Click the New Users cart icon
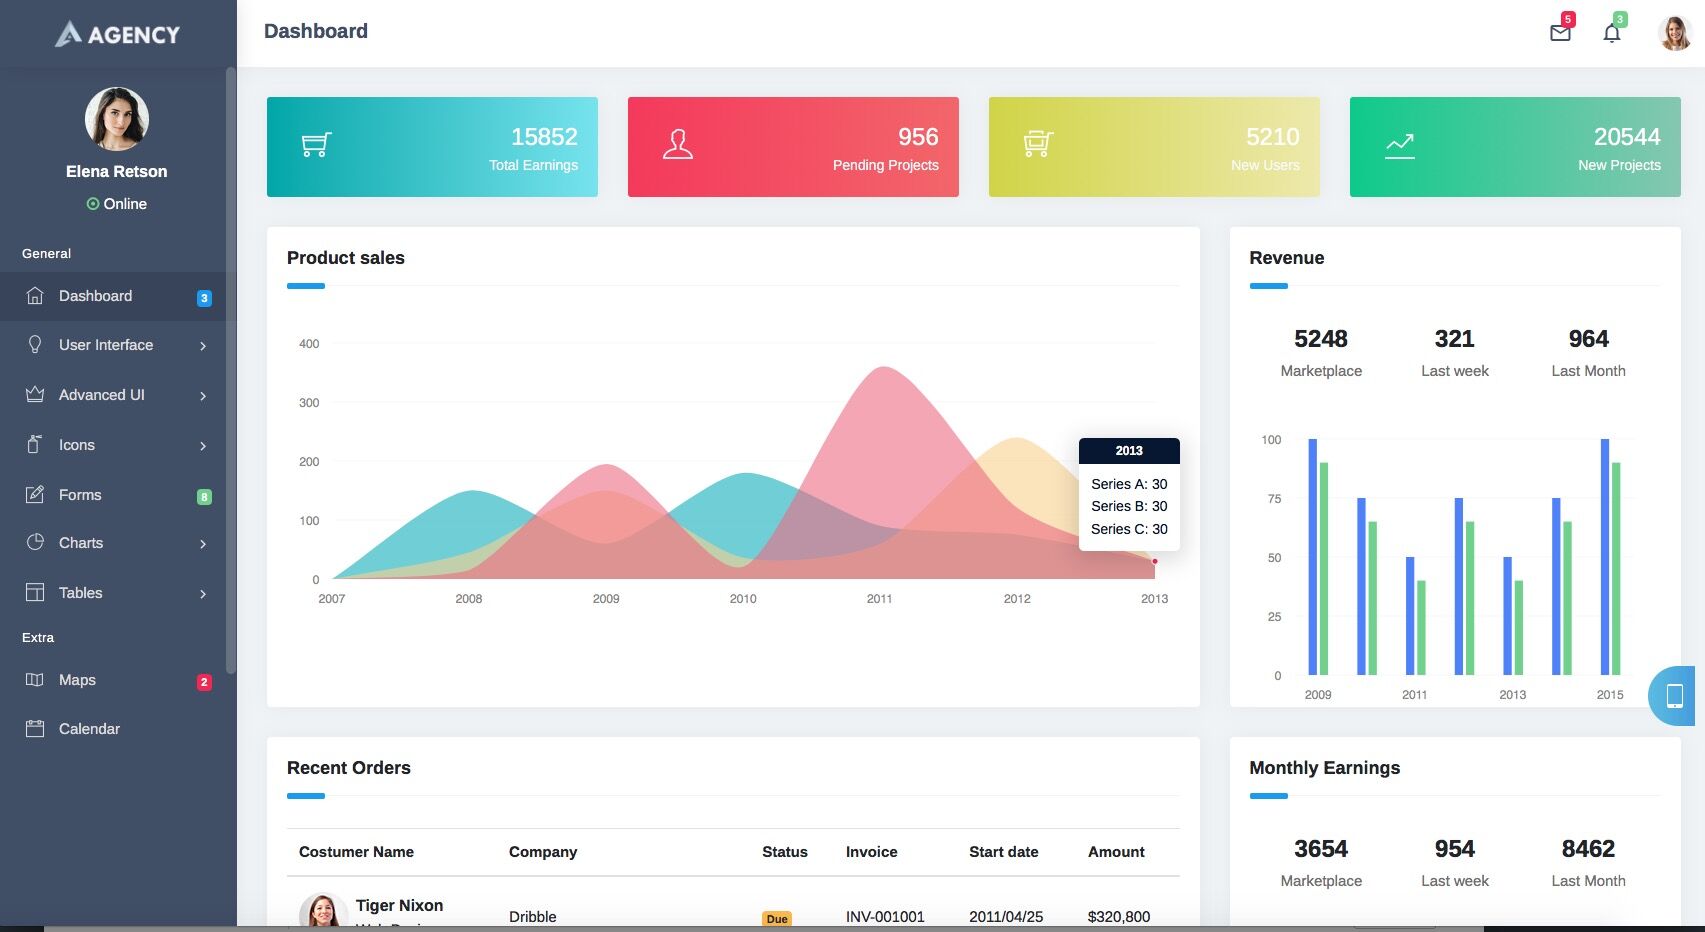Screen dimensions: 1705x932 [x=1038, y=146]
